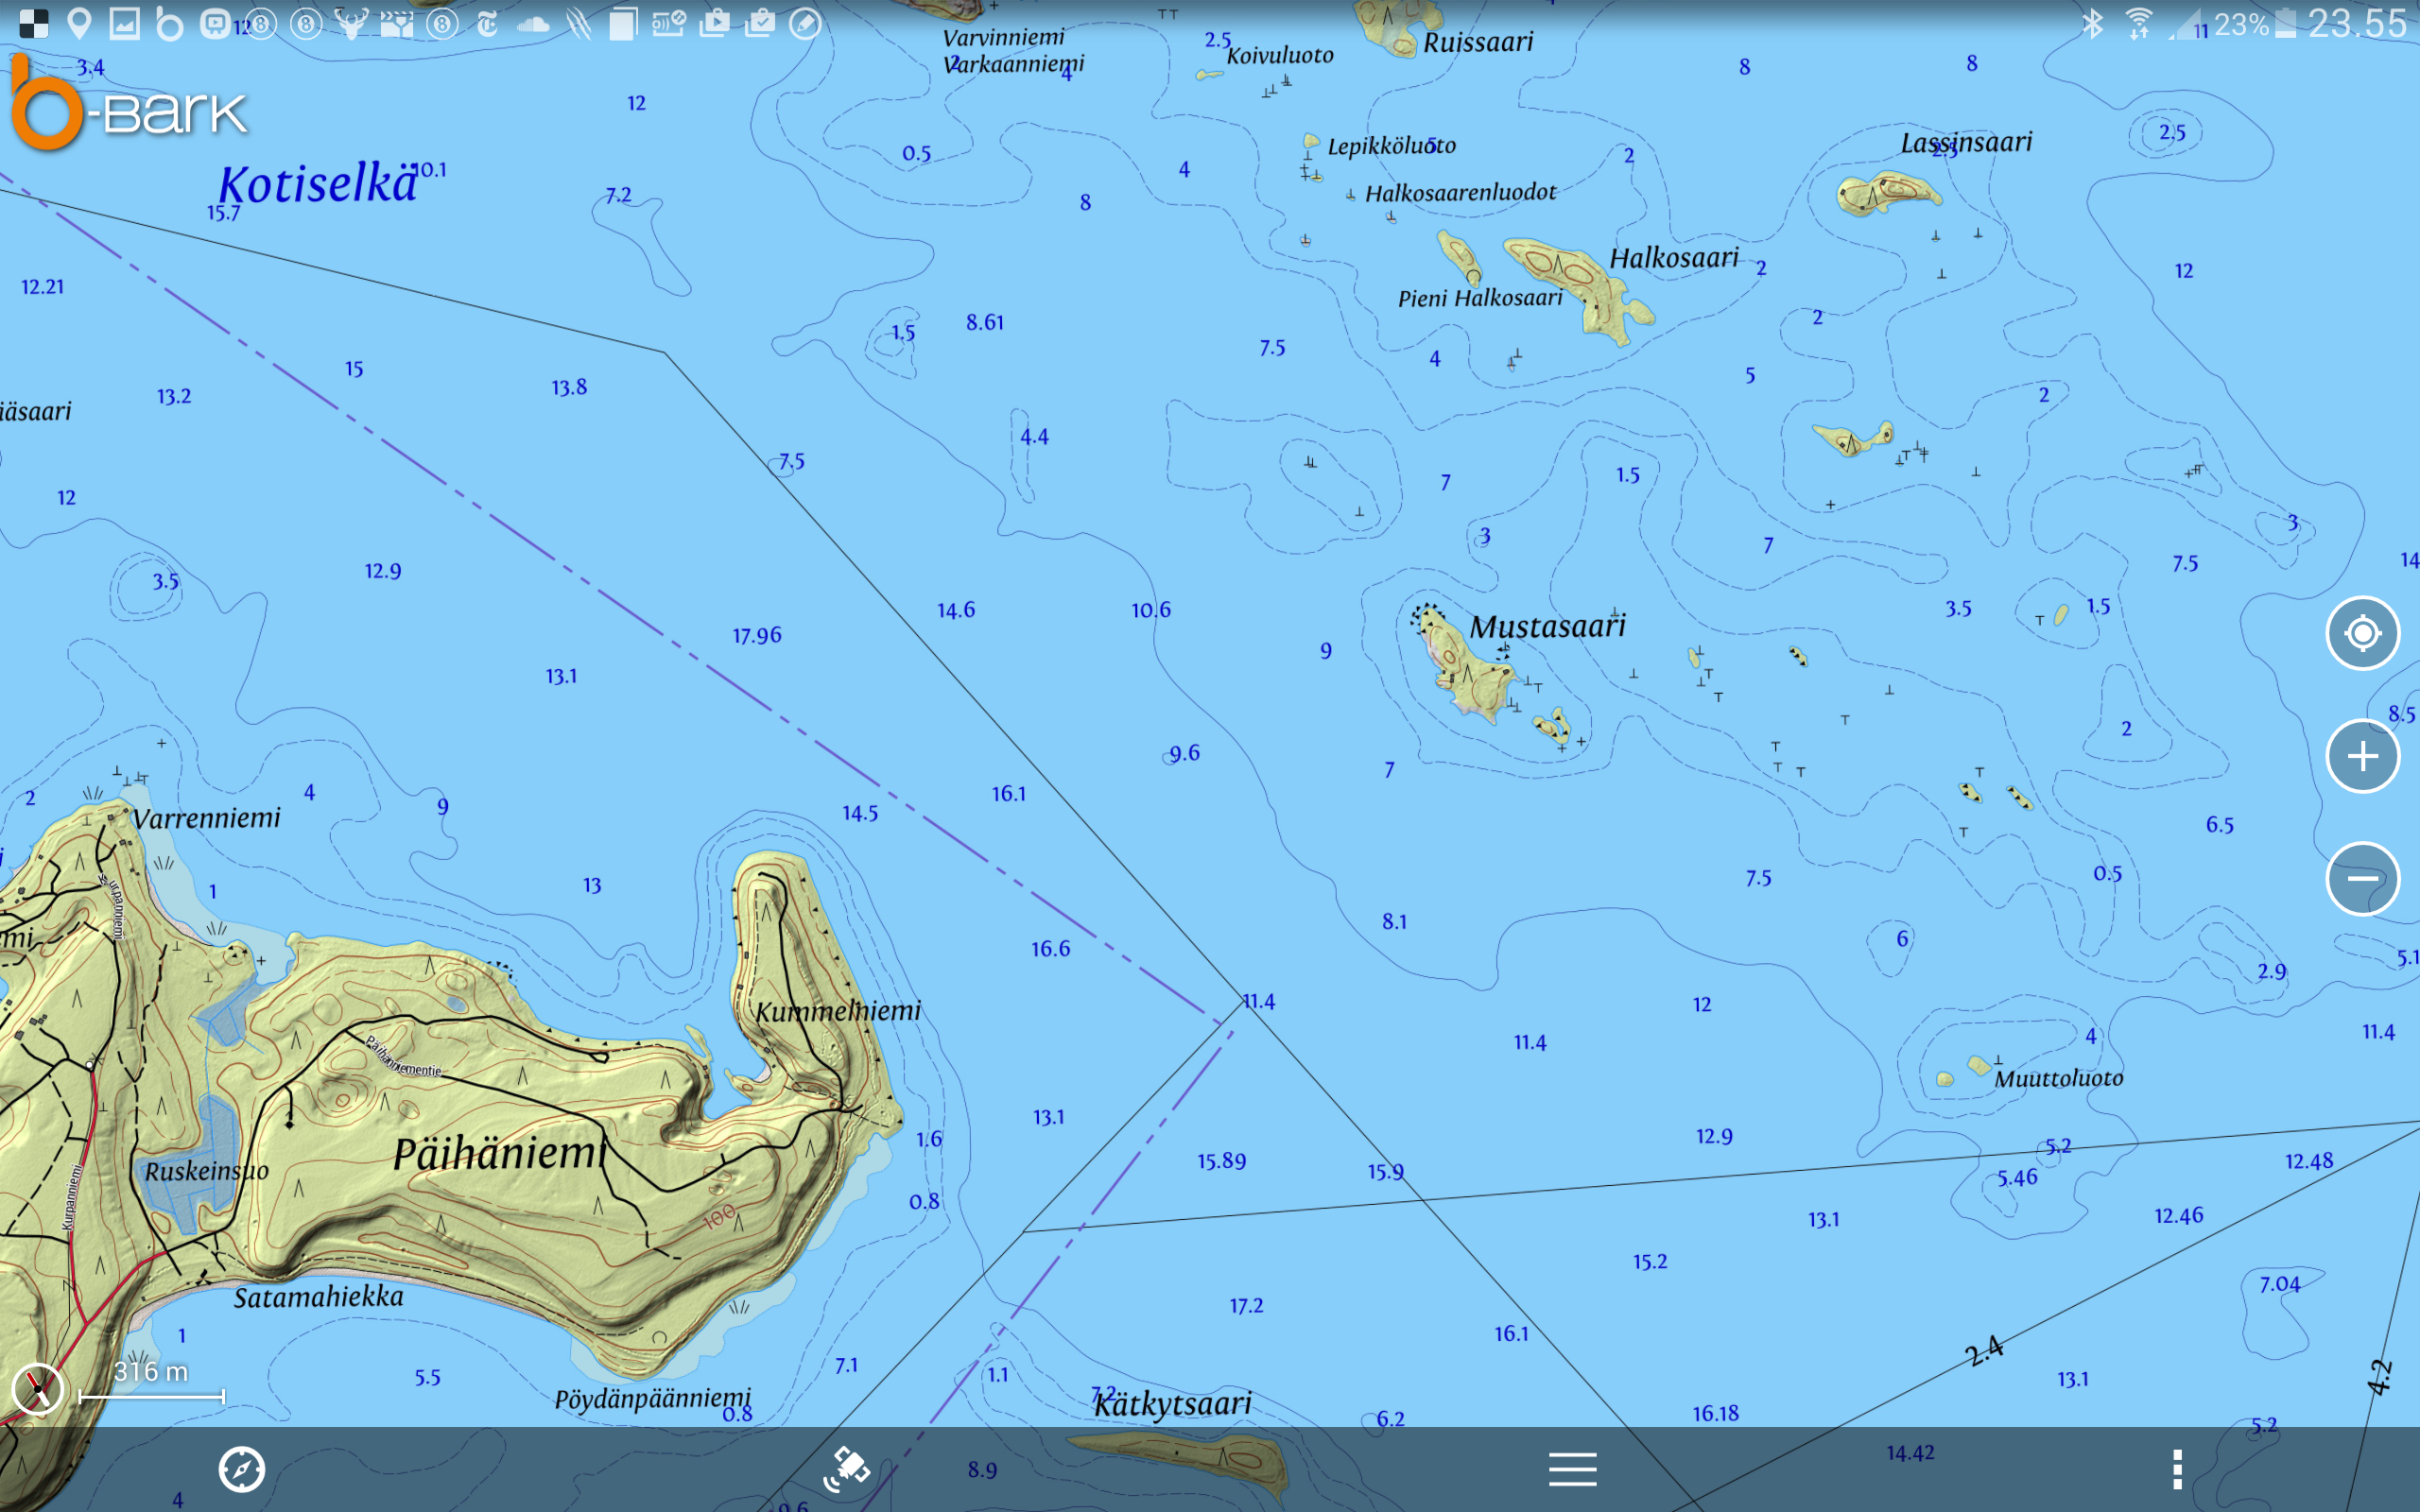
Task: Tap the center-on-my-location button
Action: click(x=2362, y=633)
